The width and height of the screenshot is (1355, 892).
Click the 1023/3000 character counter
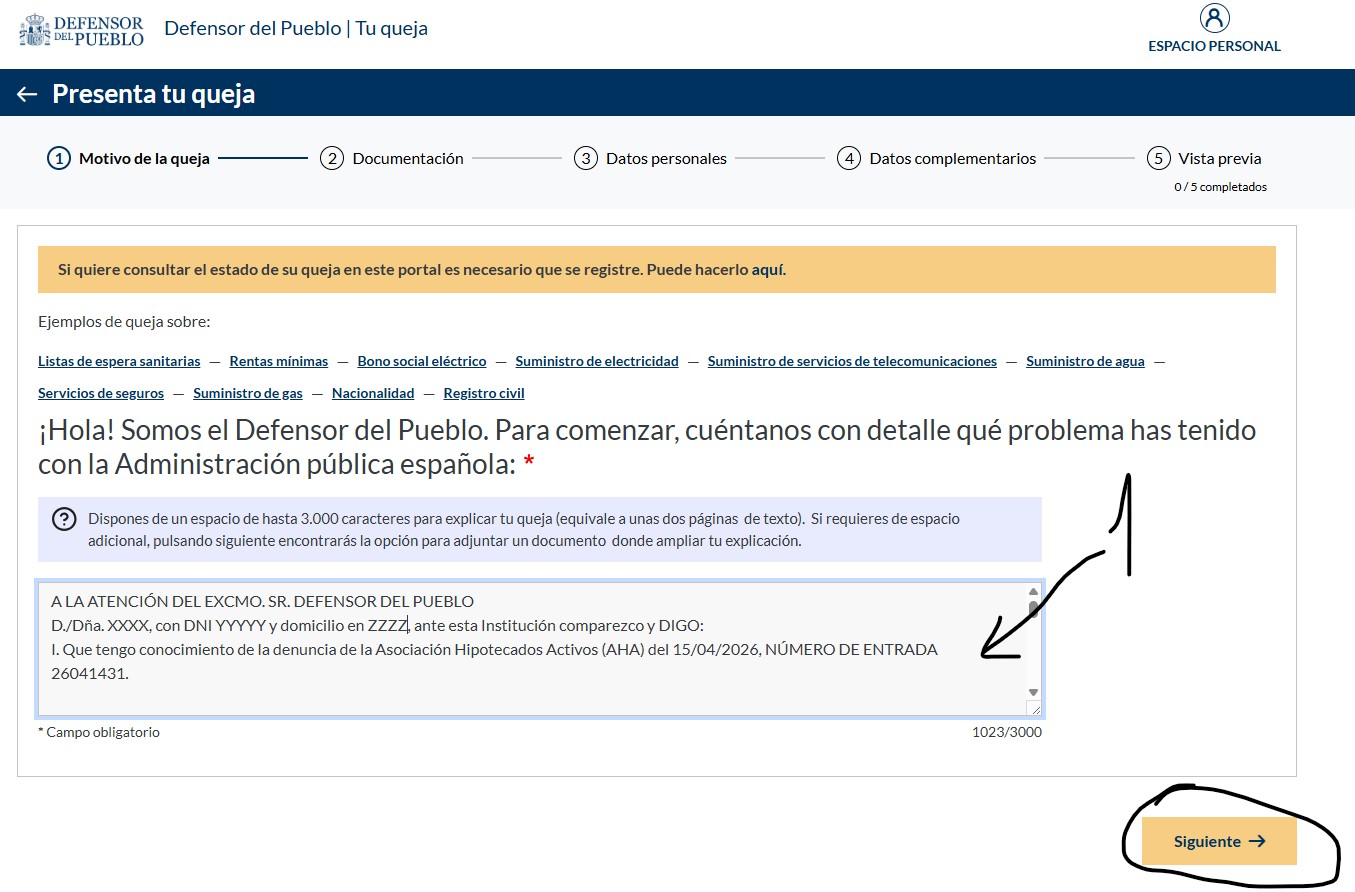pos(1007,732)
